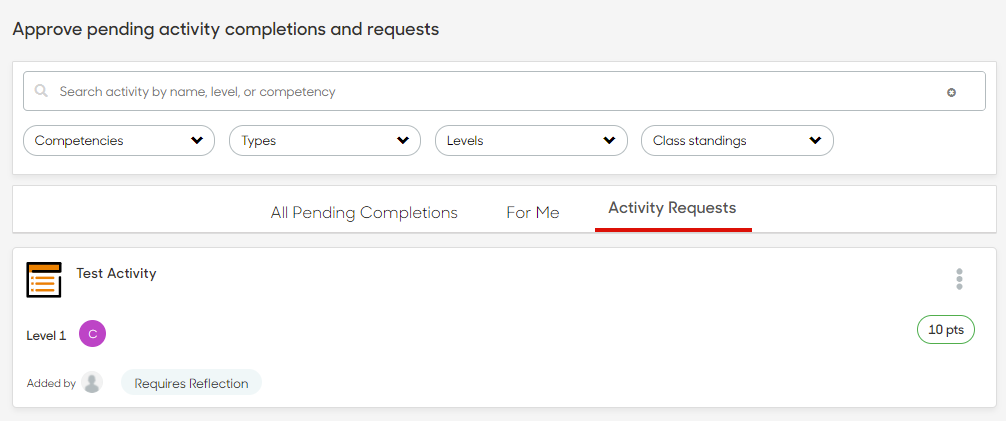Viewport: 1006px width, 421px height.
Task: Click the Requires Reflection tag
Action: pyautogui.click(x=191, y=382)
